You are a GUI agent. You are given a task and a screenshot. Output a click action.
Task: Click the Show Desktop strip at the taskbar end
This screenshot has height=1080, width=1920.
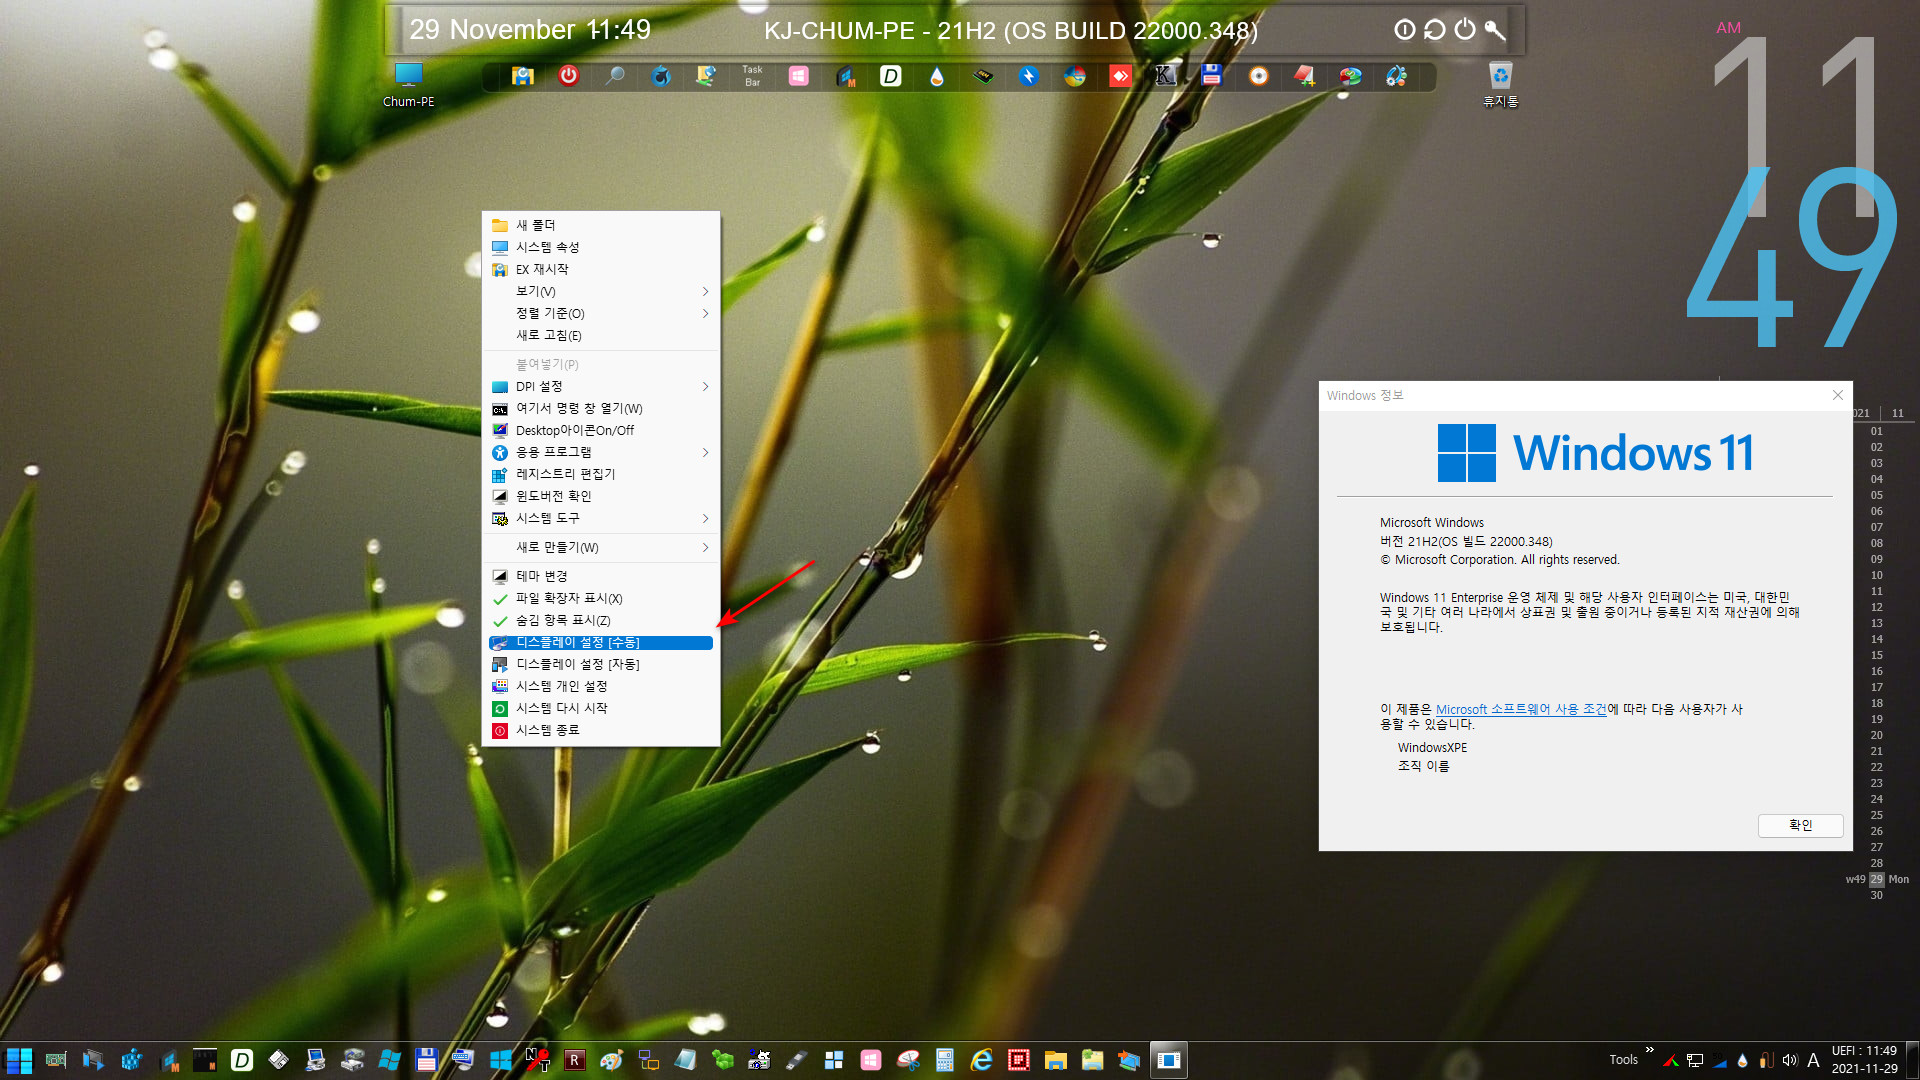(1913, 1060)
